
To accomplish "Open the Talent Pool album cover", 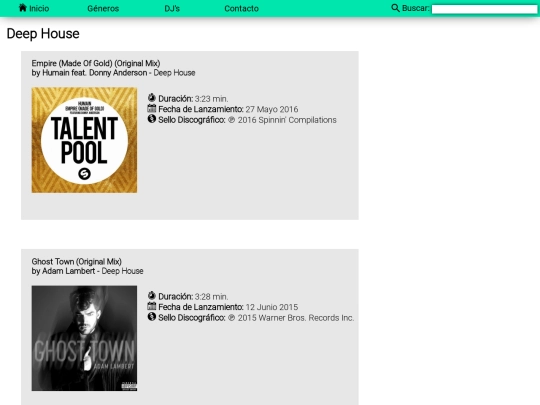I will tap(84, 140).
